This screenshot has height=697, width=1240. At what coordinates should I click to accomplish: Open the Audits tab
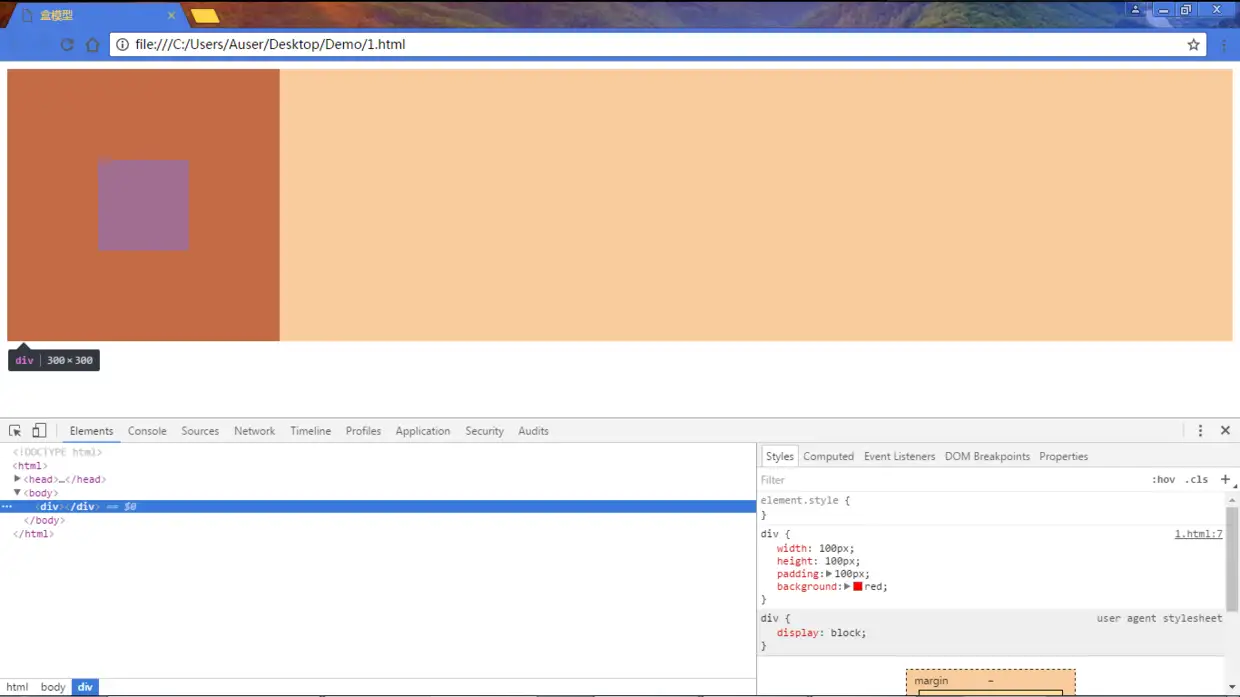tap(533, 431)
